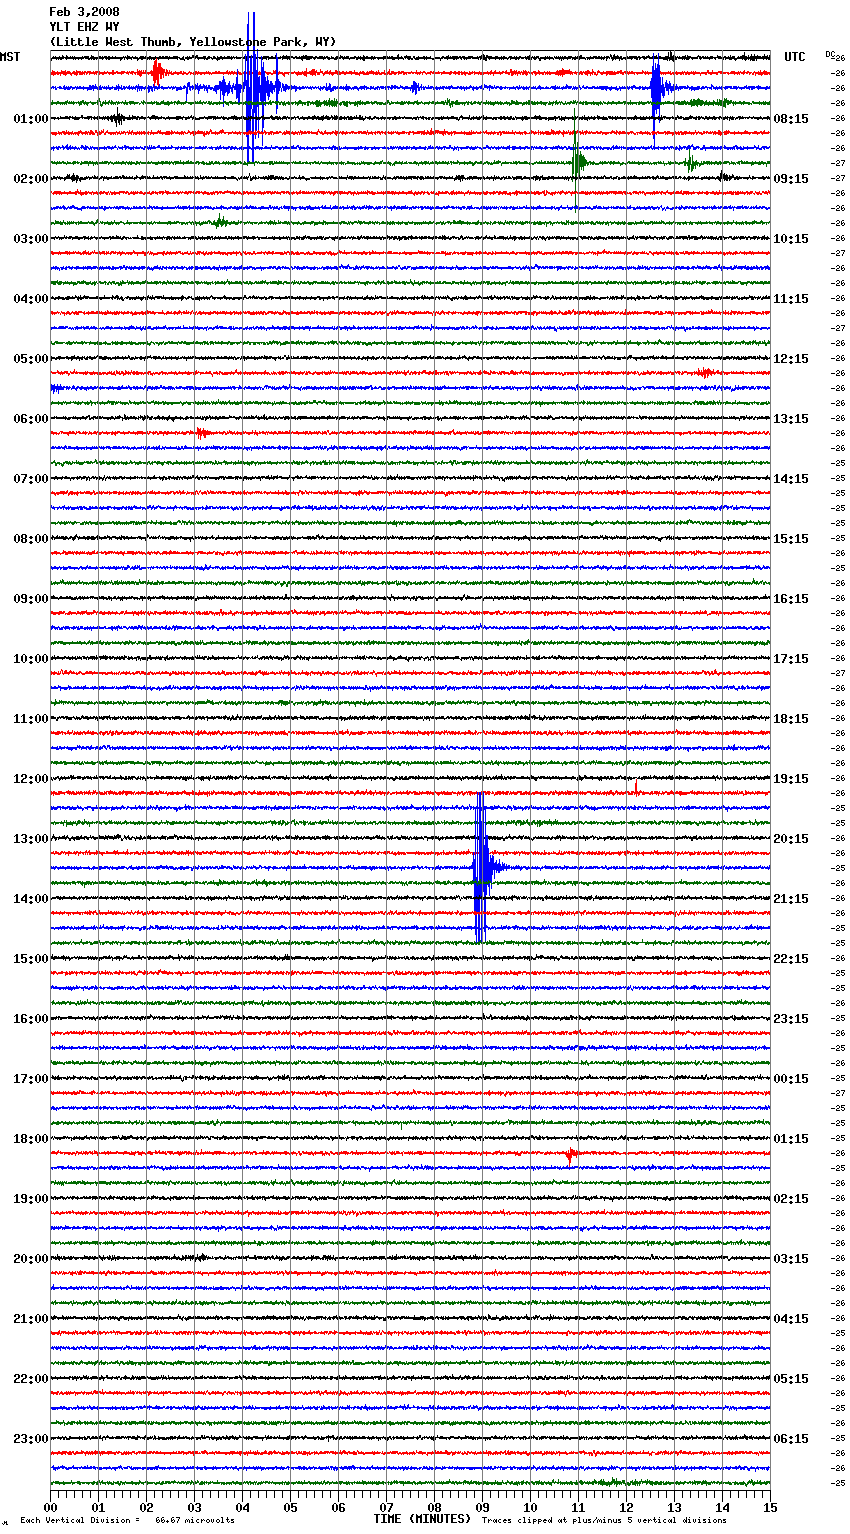Click the UTC timezone label
The image size is (850, 1534).
point(795,57)
